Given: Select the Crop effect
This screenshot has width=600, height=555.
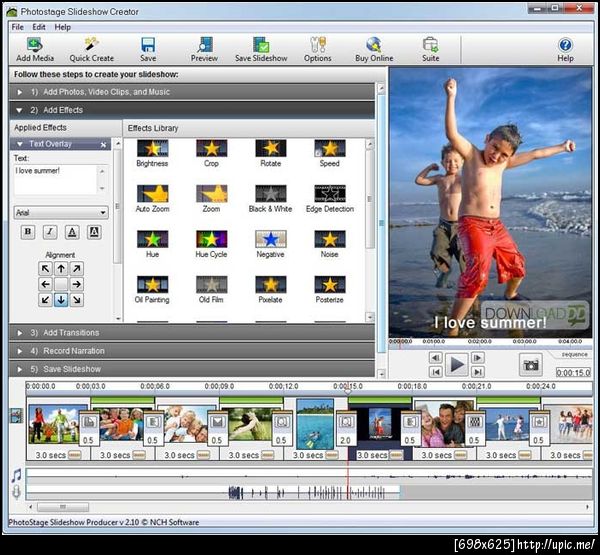Looking at the screenshot, I should 211,153.
